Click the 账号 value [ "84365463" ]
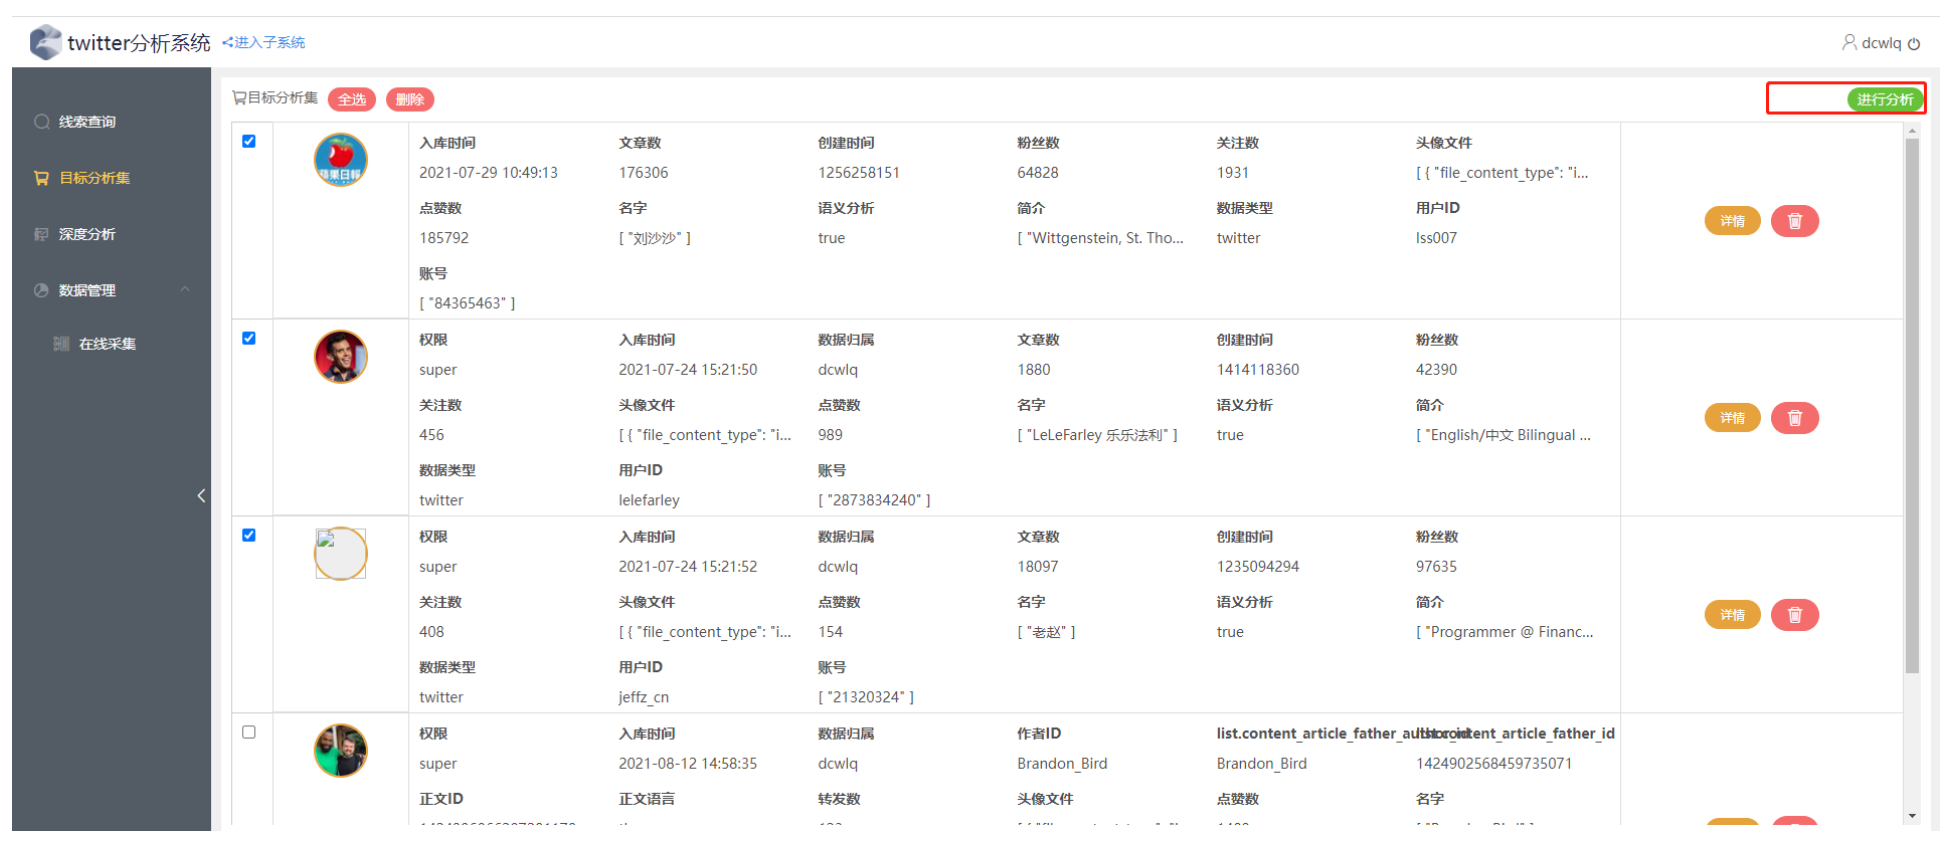The height and width of the screenshot is (850, 1958). [x=467, y=303]
